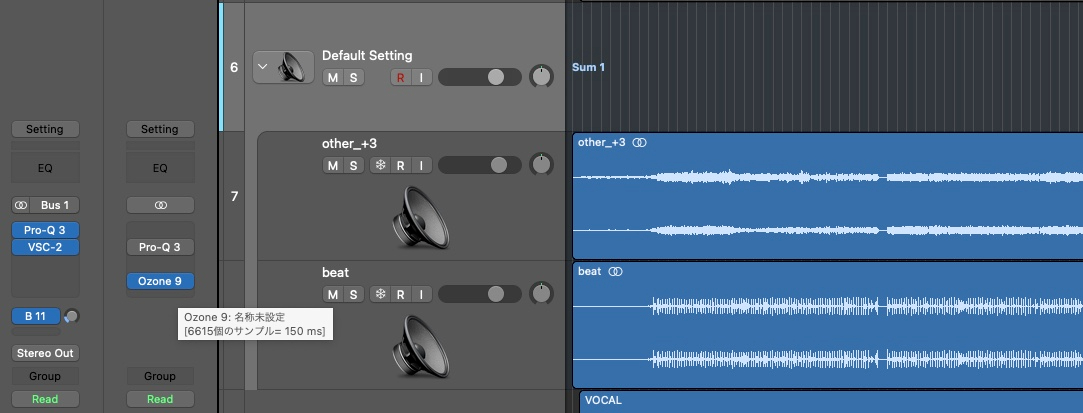The image size is (1083, 413).
Task: Collapse the Default Setting track stack chevron
Action: [263, 68]
